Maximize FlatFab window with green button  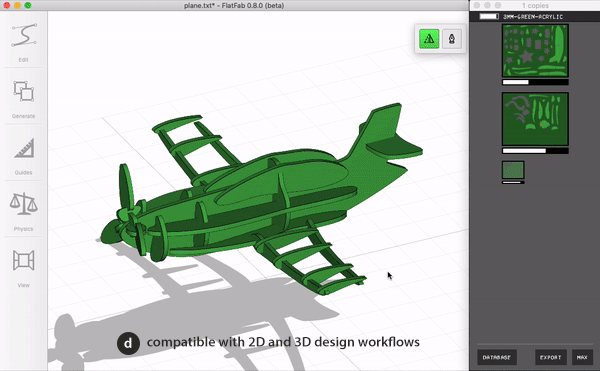28,5
